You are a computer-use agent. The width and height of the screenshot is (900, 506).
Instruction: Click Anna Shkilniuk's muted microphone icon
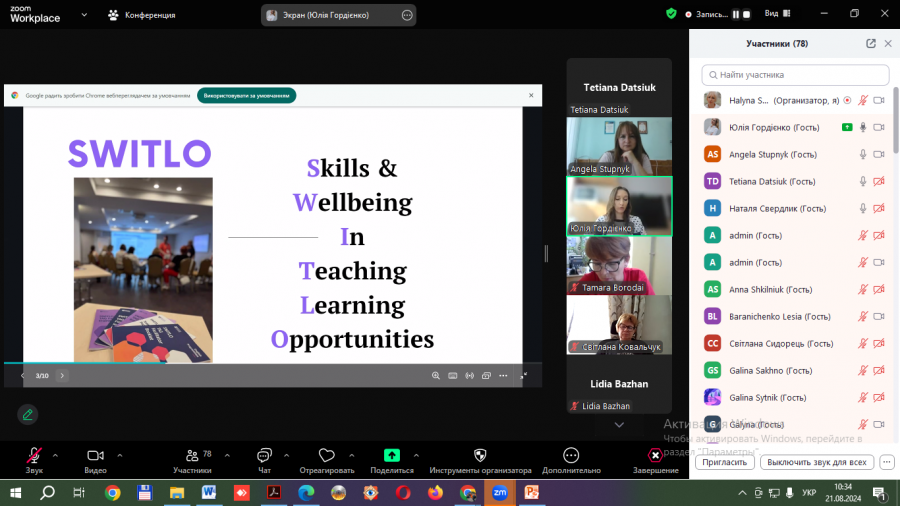tap(863, 289)
